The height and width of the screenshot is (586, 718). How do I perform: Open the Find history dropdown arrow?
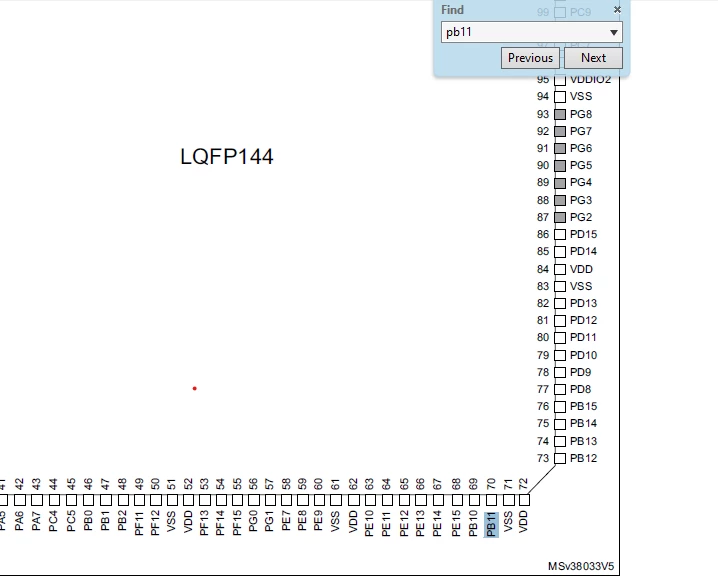(x=614, y=33)
